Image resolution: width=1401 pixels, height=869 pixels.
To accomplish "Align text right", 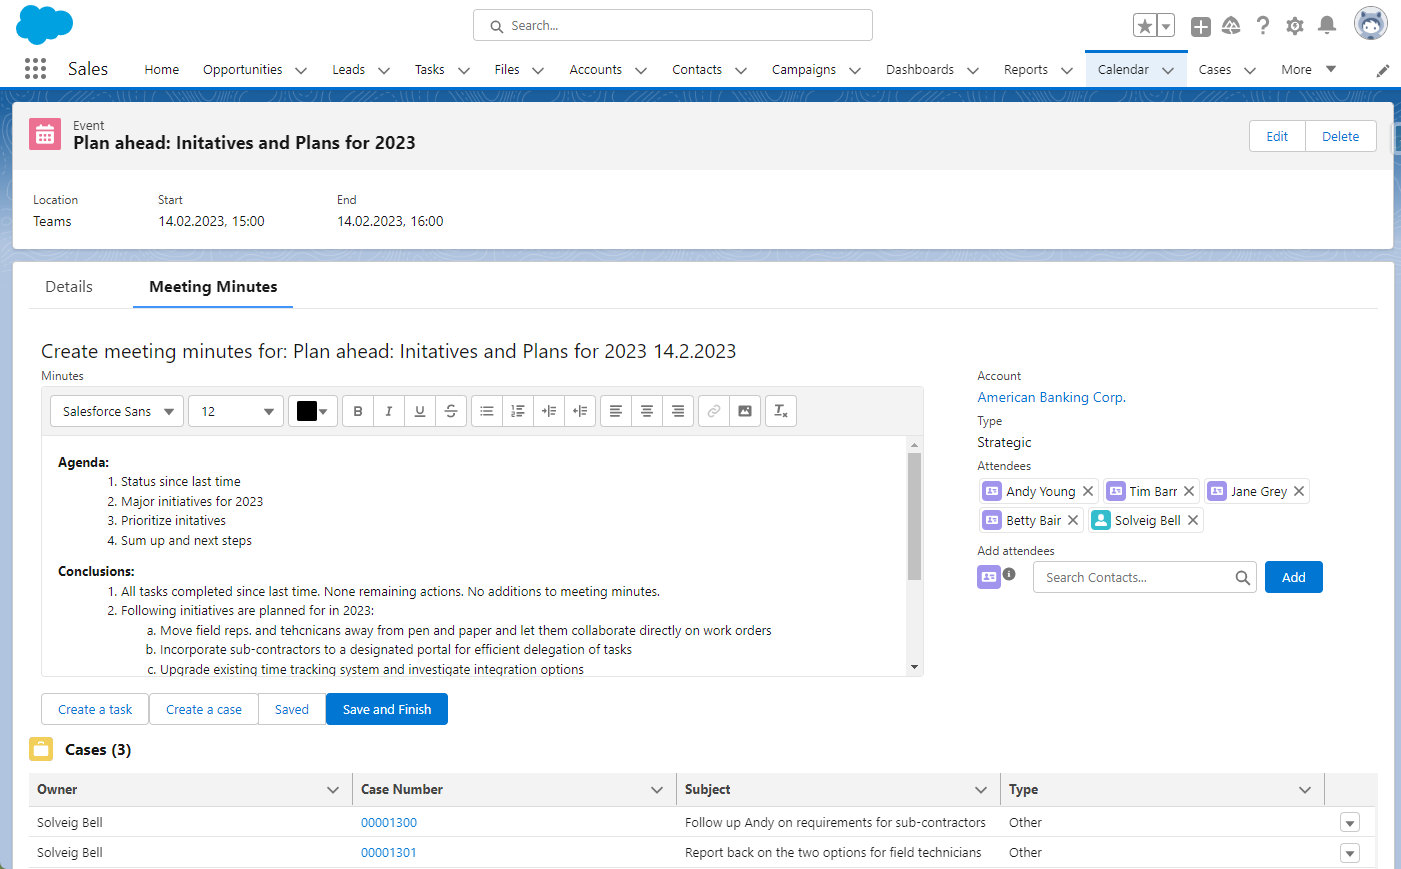I will (678, 411).
